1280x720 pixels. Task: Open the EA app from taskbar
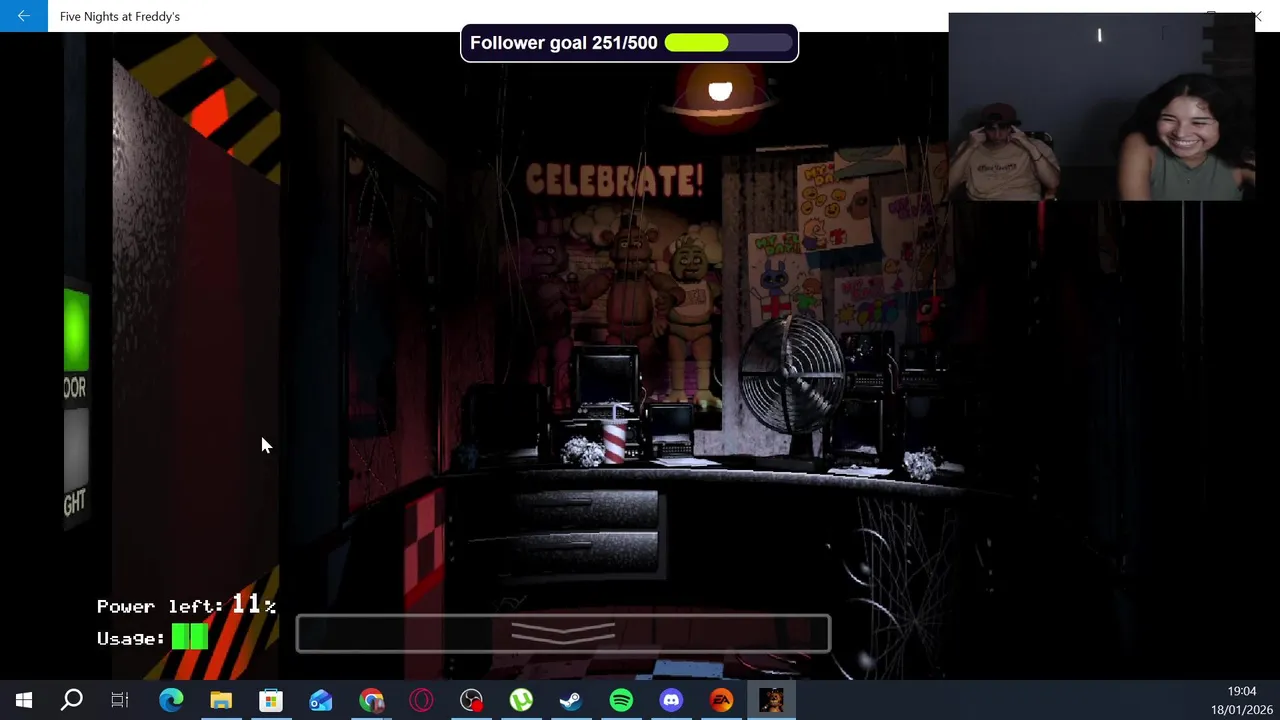[721, 700]
